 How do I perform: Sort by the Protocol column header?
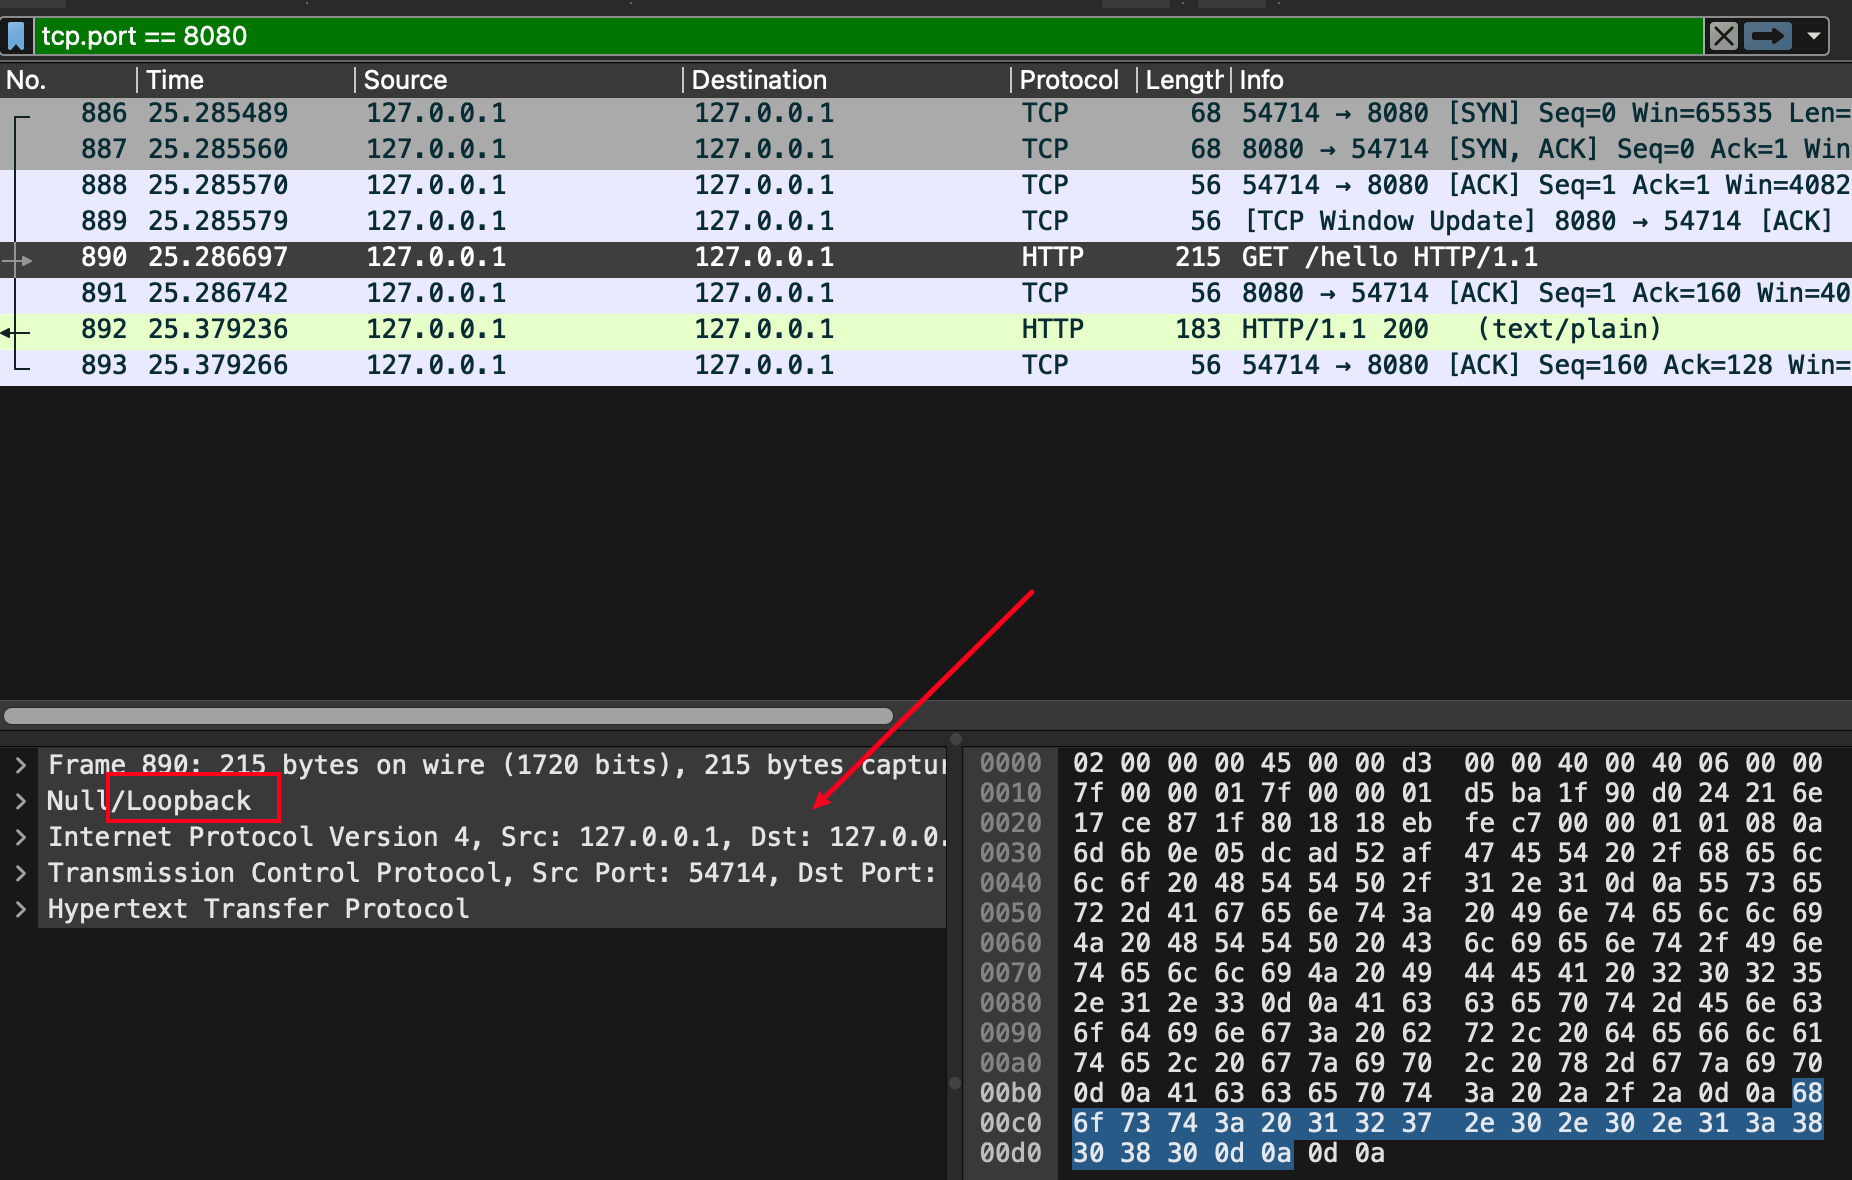point(1068,80)
